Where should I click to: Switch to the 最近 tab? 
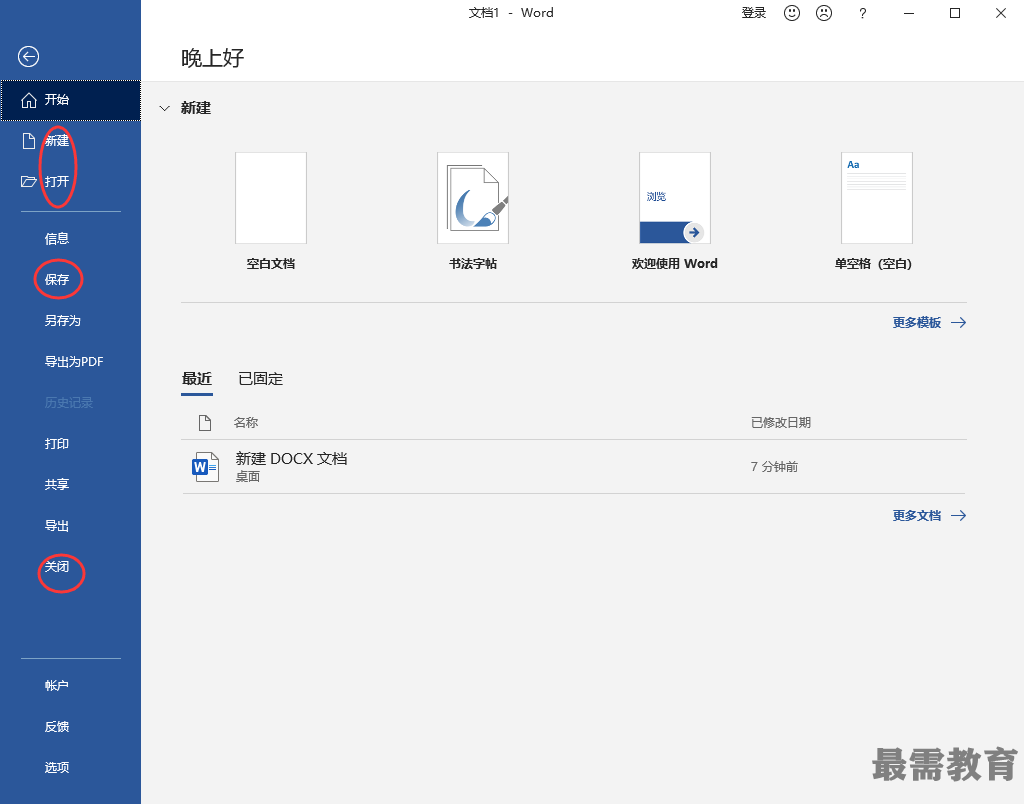coord(197,379)
